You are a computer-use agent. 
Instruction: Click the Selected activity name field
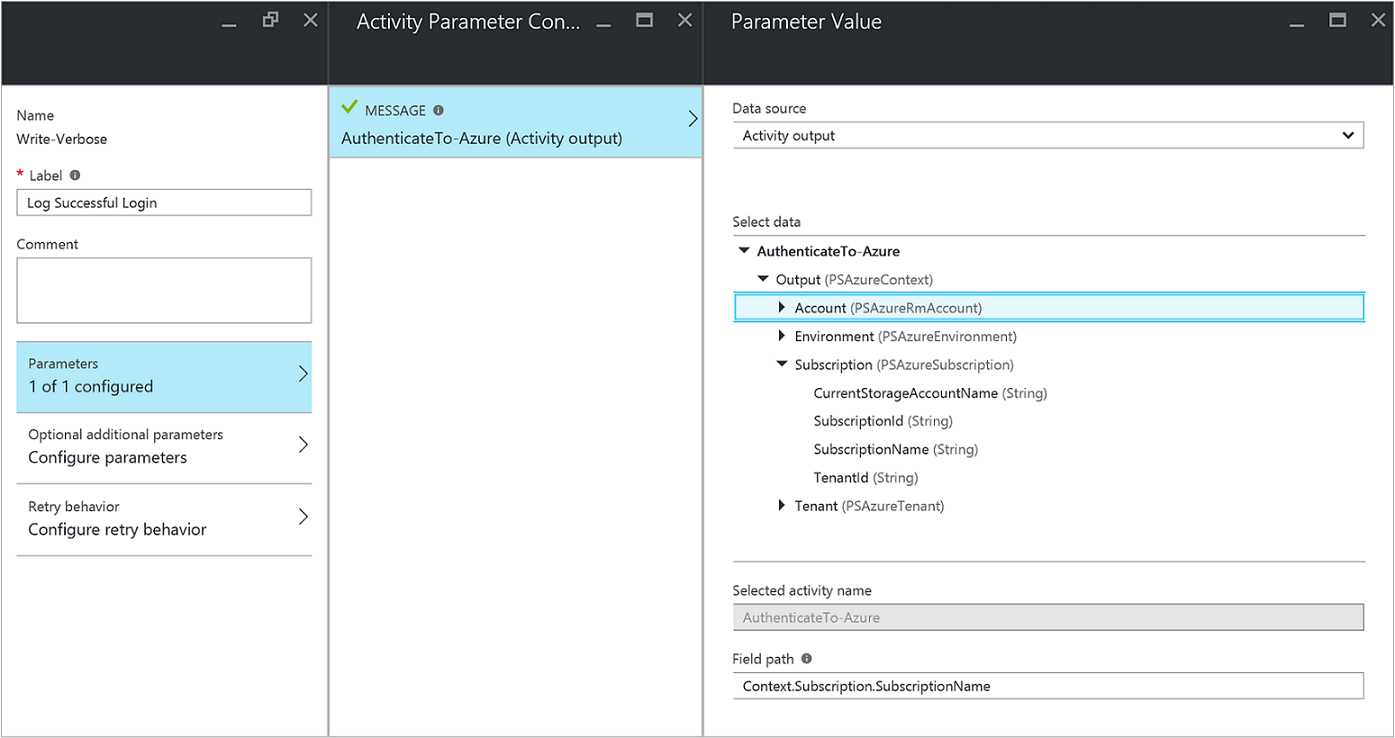1048,618
